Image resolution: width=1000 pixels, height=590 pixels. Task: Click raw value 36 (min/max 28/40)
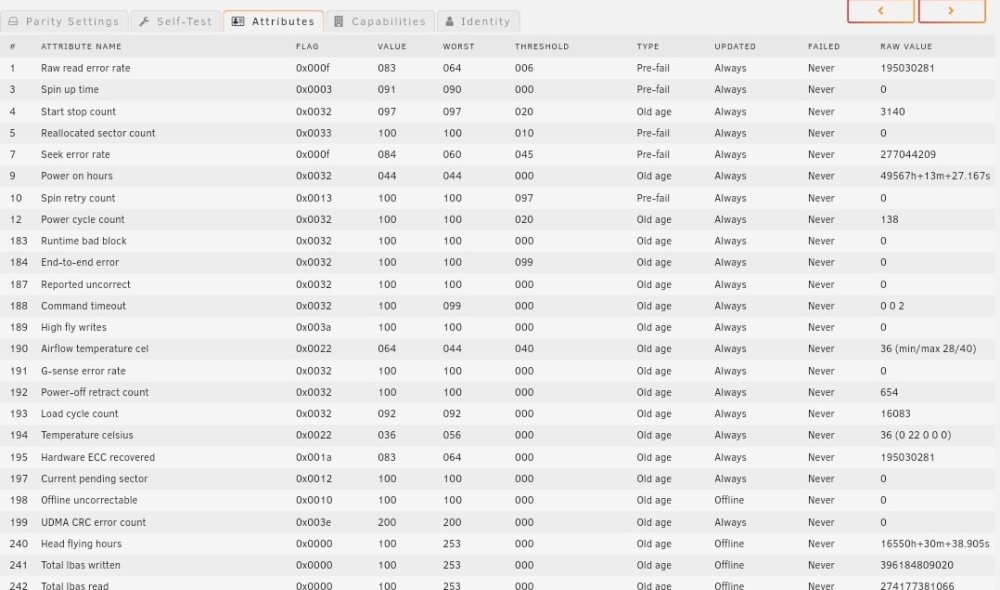[x=928, y=349]
